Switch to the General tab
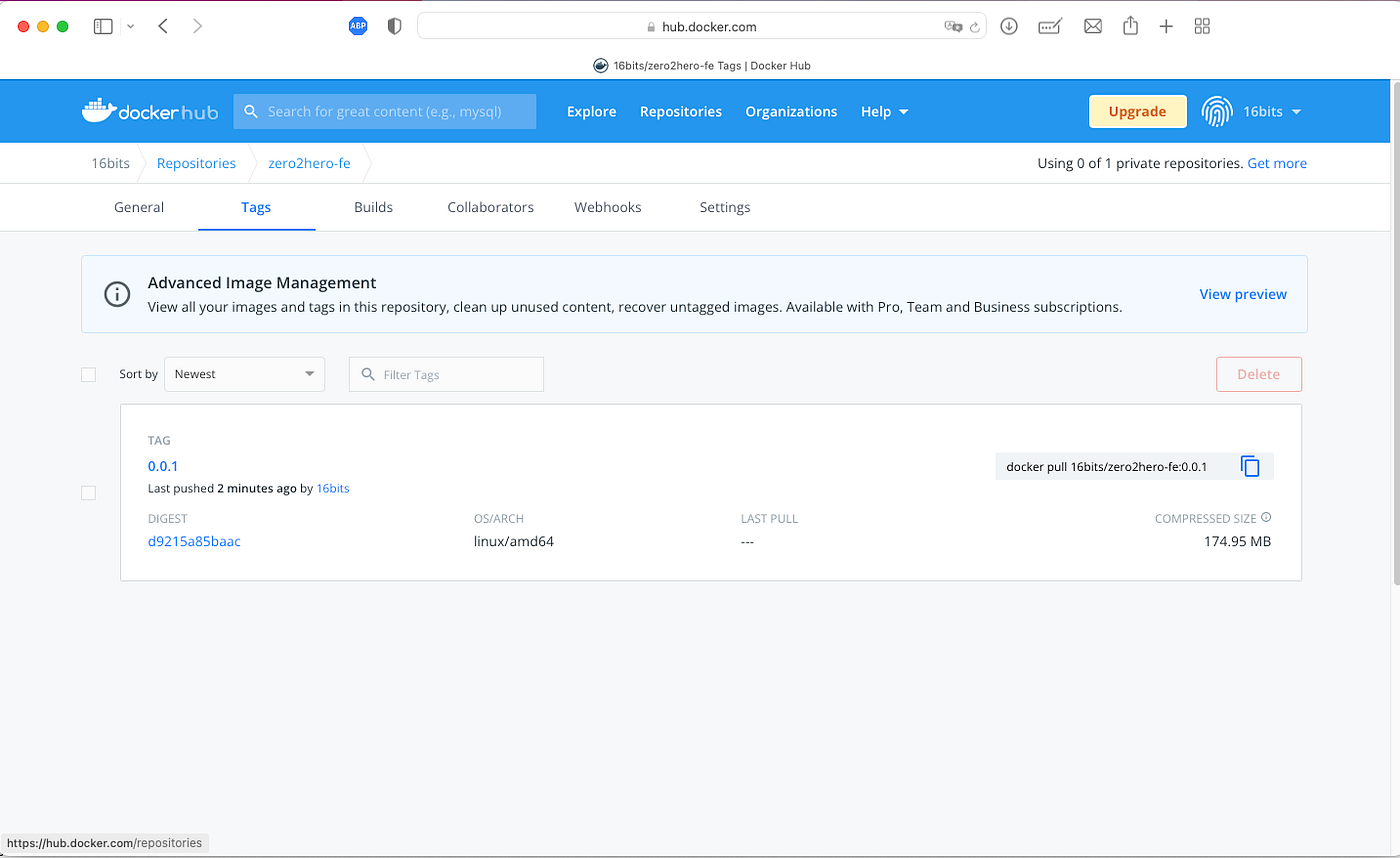Screen dimensions: 1400x858 click(x=139, y=207)
